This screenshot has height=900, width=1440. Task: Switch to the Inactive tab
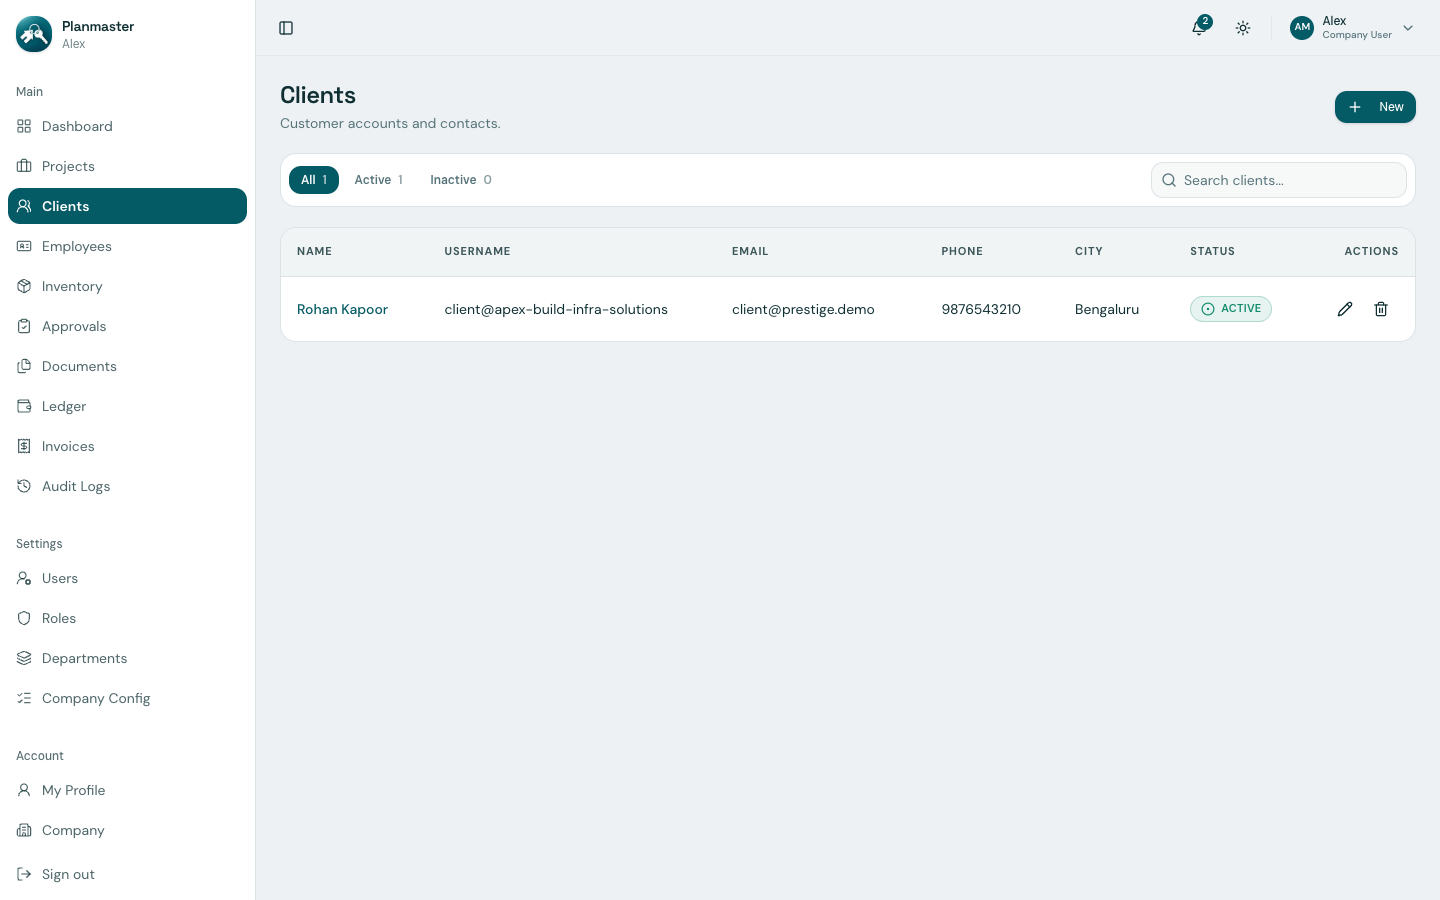[461, 180]
